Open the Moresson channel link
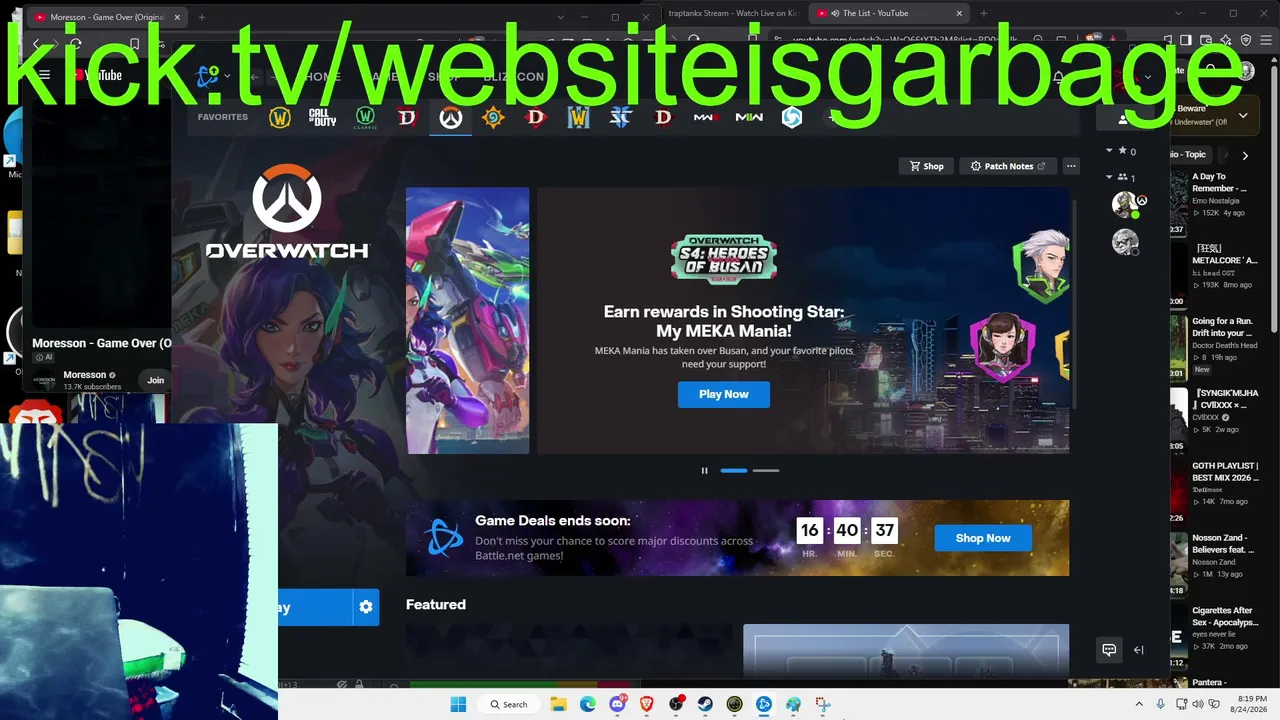Image resolution: width=1280 pixels, height=720 pixels. click(x=84, y=375)
